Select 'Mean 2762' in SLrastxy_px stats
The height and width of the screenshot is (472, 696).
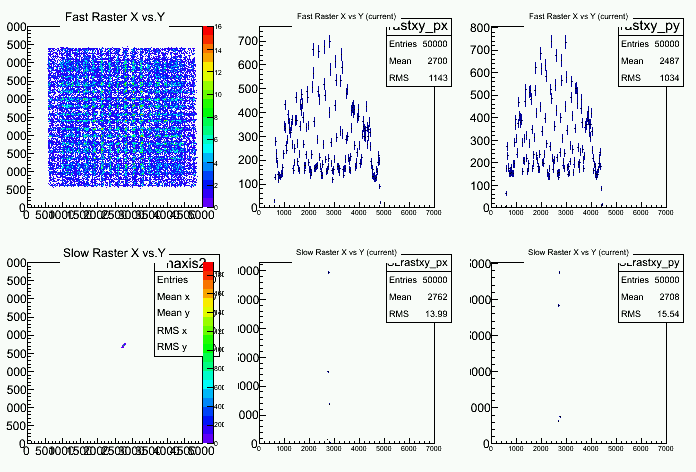pyautogui.click(x=419, y=297)
